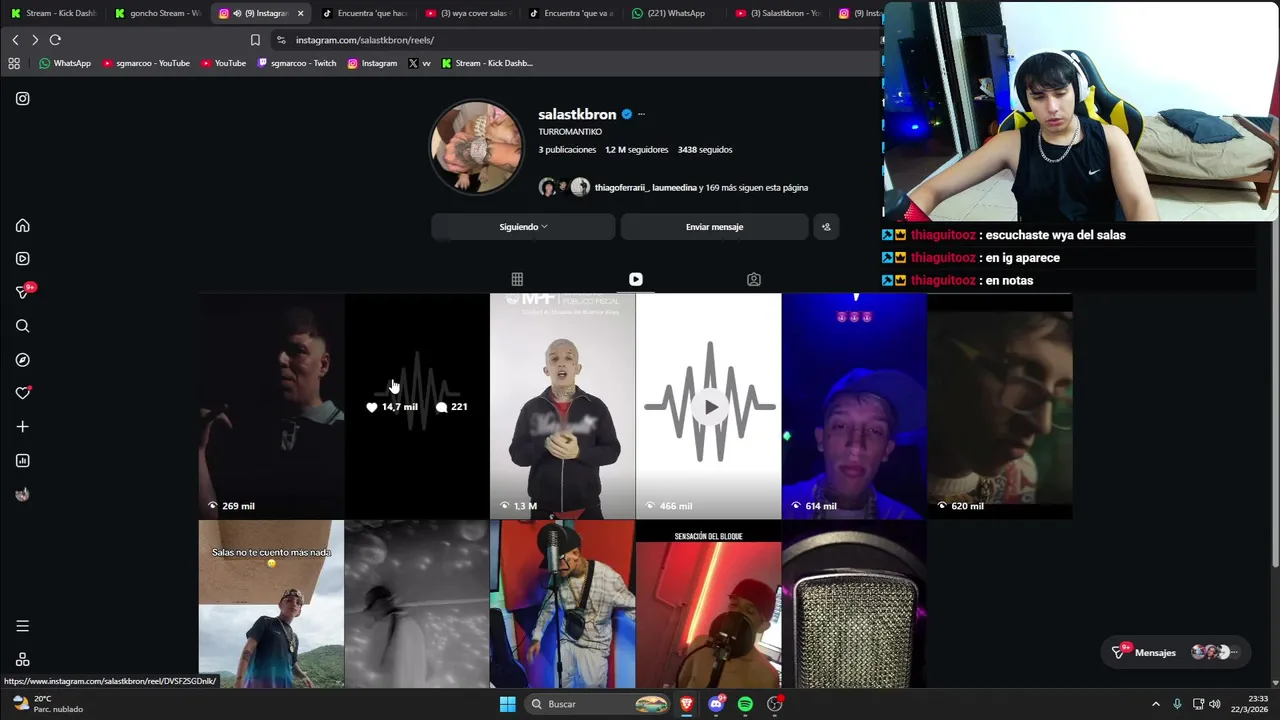1280x720 pixels.
Task: Open the 'sgmarcoo - YouTube' bookmark
Action: click(x=146, y=63)
